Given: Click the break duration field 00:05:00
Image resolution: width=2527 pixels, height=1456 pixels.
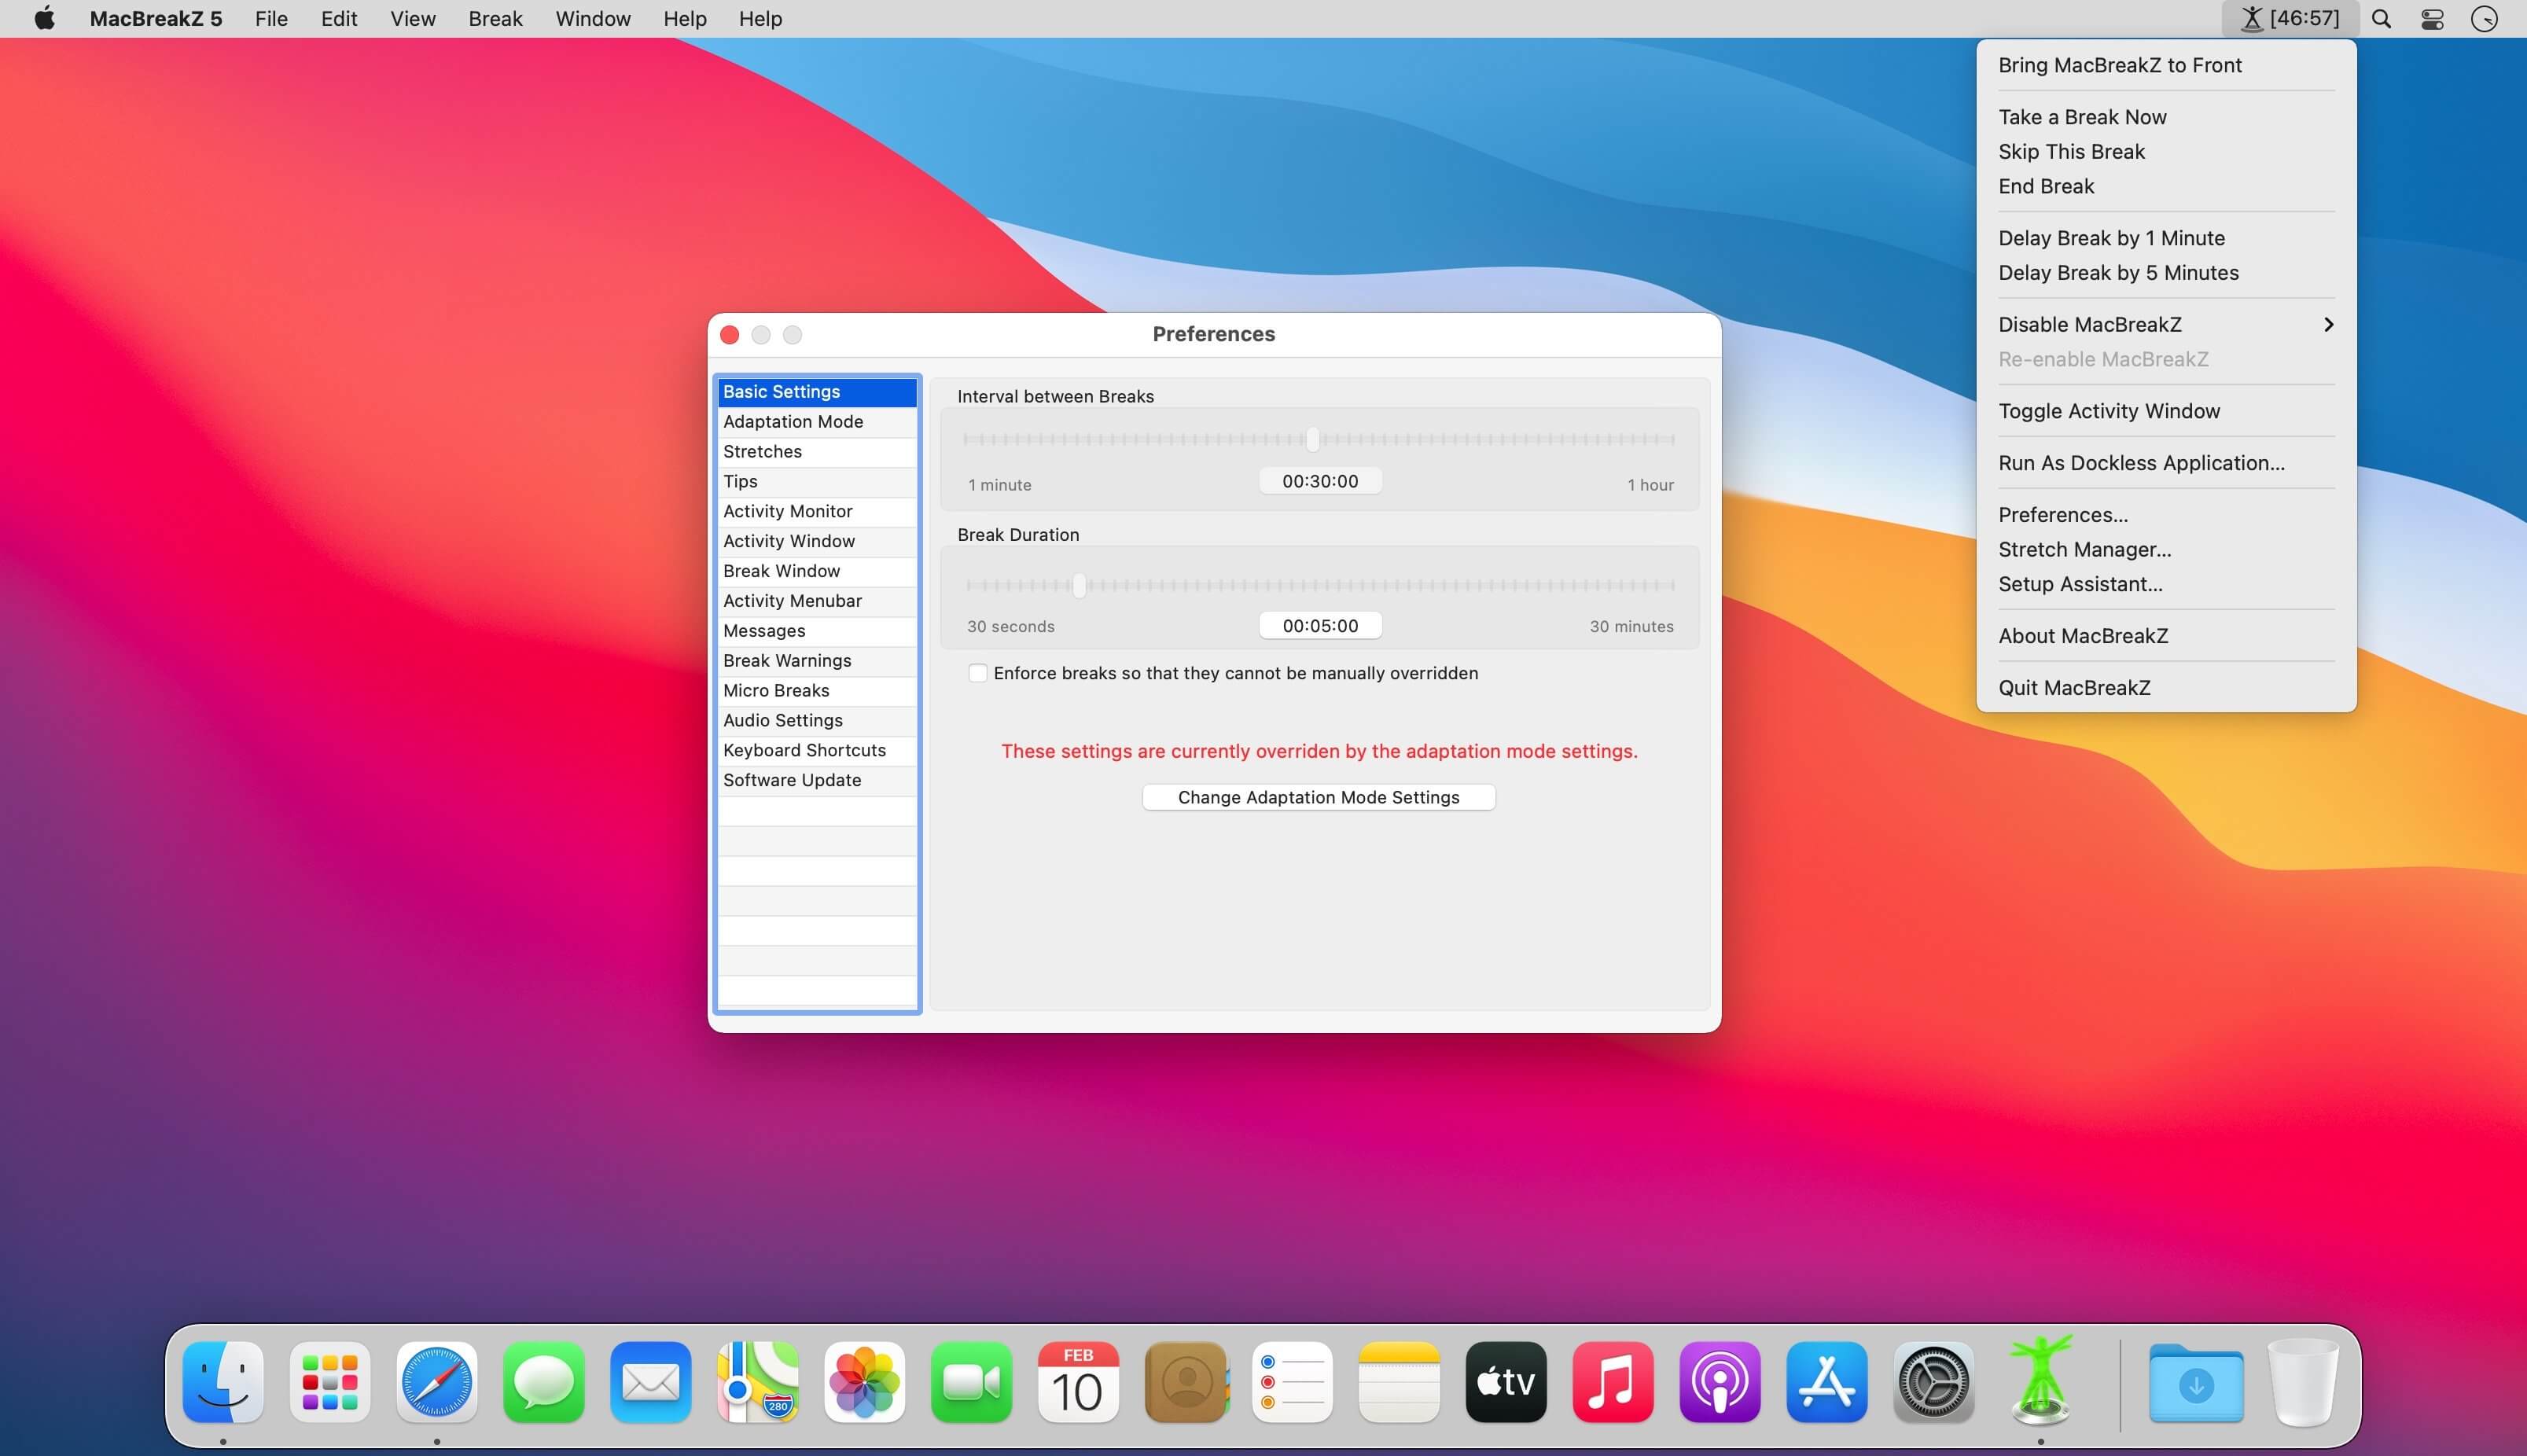Looking at the screenshot, I should pos(1320,626).
